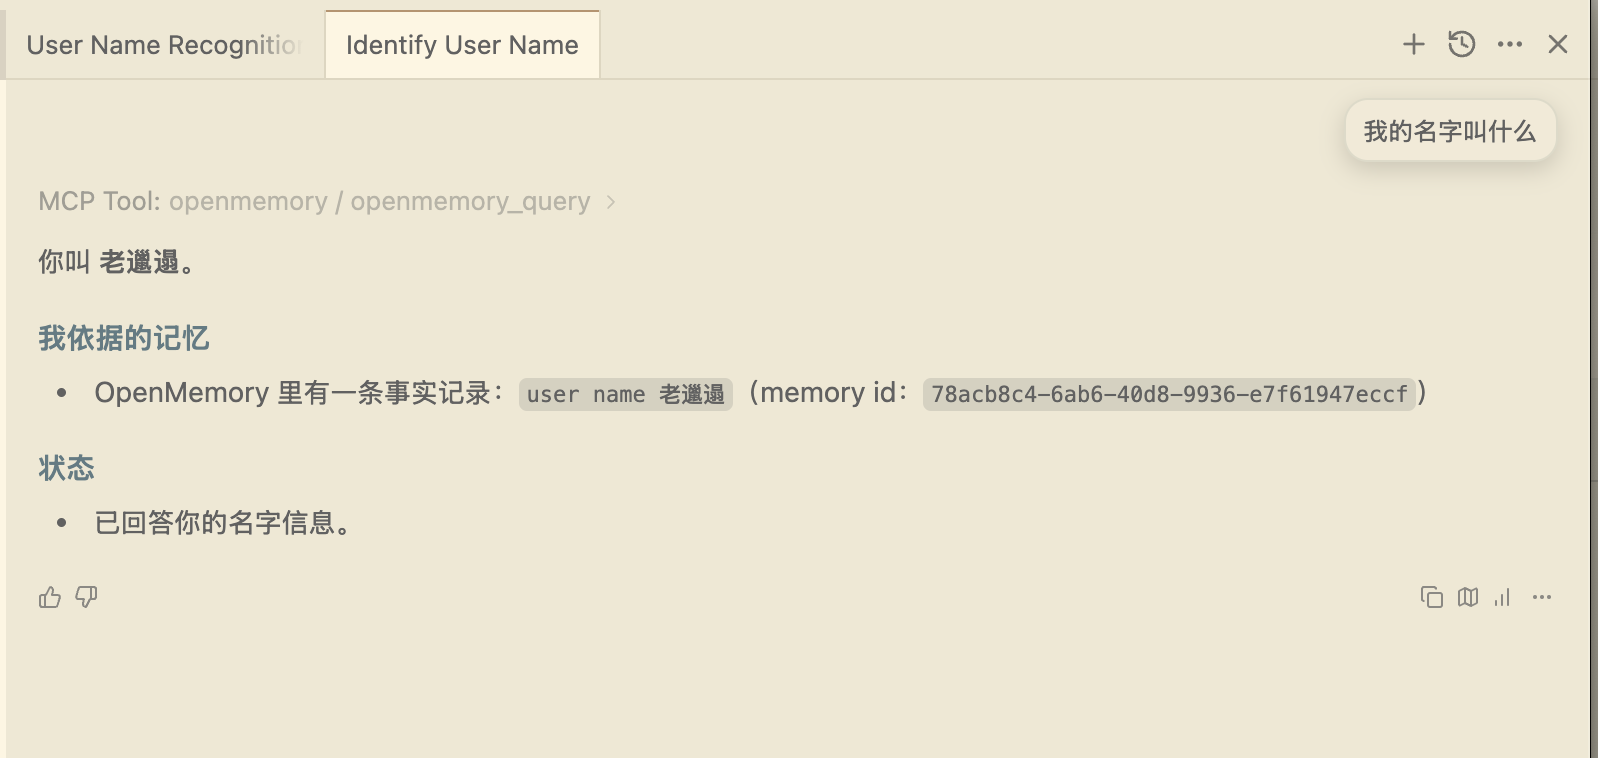Open the map view icon below the reply

(1467, 597)
